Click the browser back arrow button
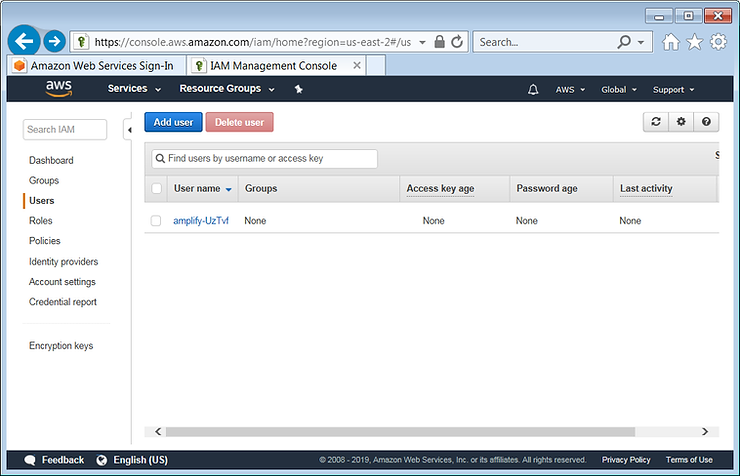 point(23,41)
